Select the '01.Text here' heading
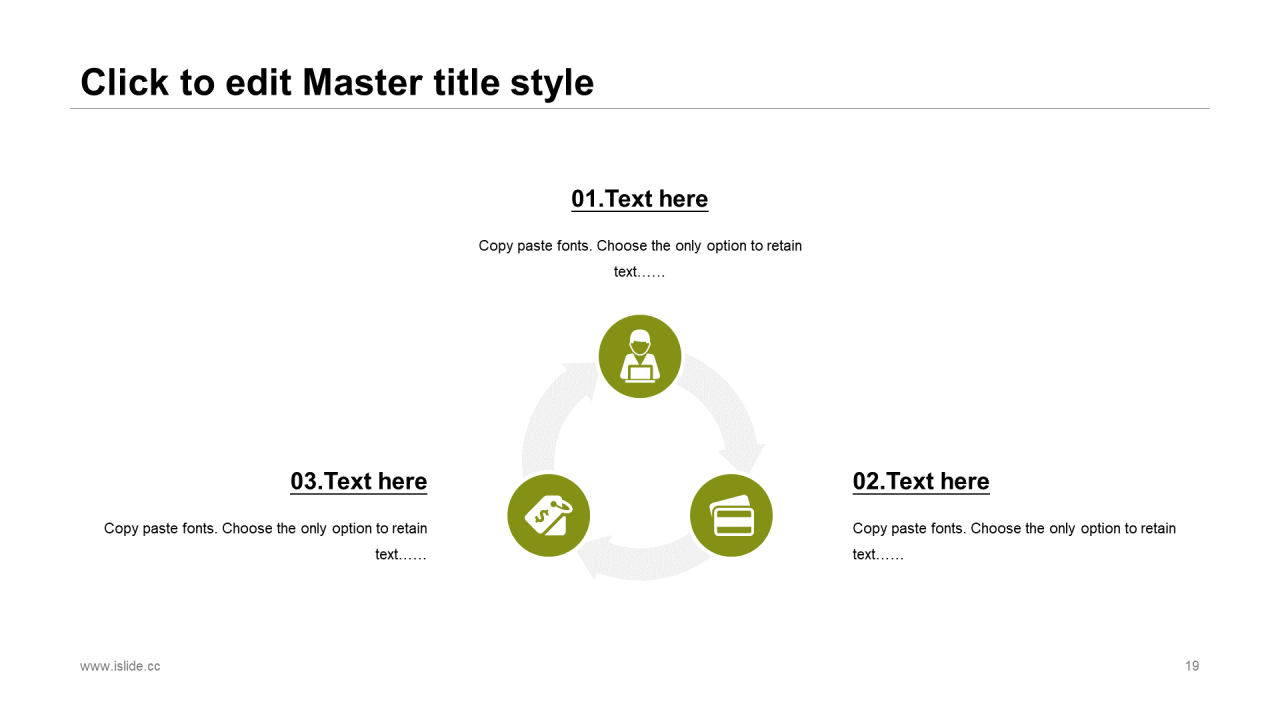Viewport: 1280px width, 720px height. (x=640, y=199)
